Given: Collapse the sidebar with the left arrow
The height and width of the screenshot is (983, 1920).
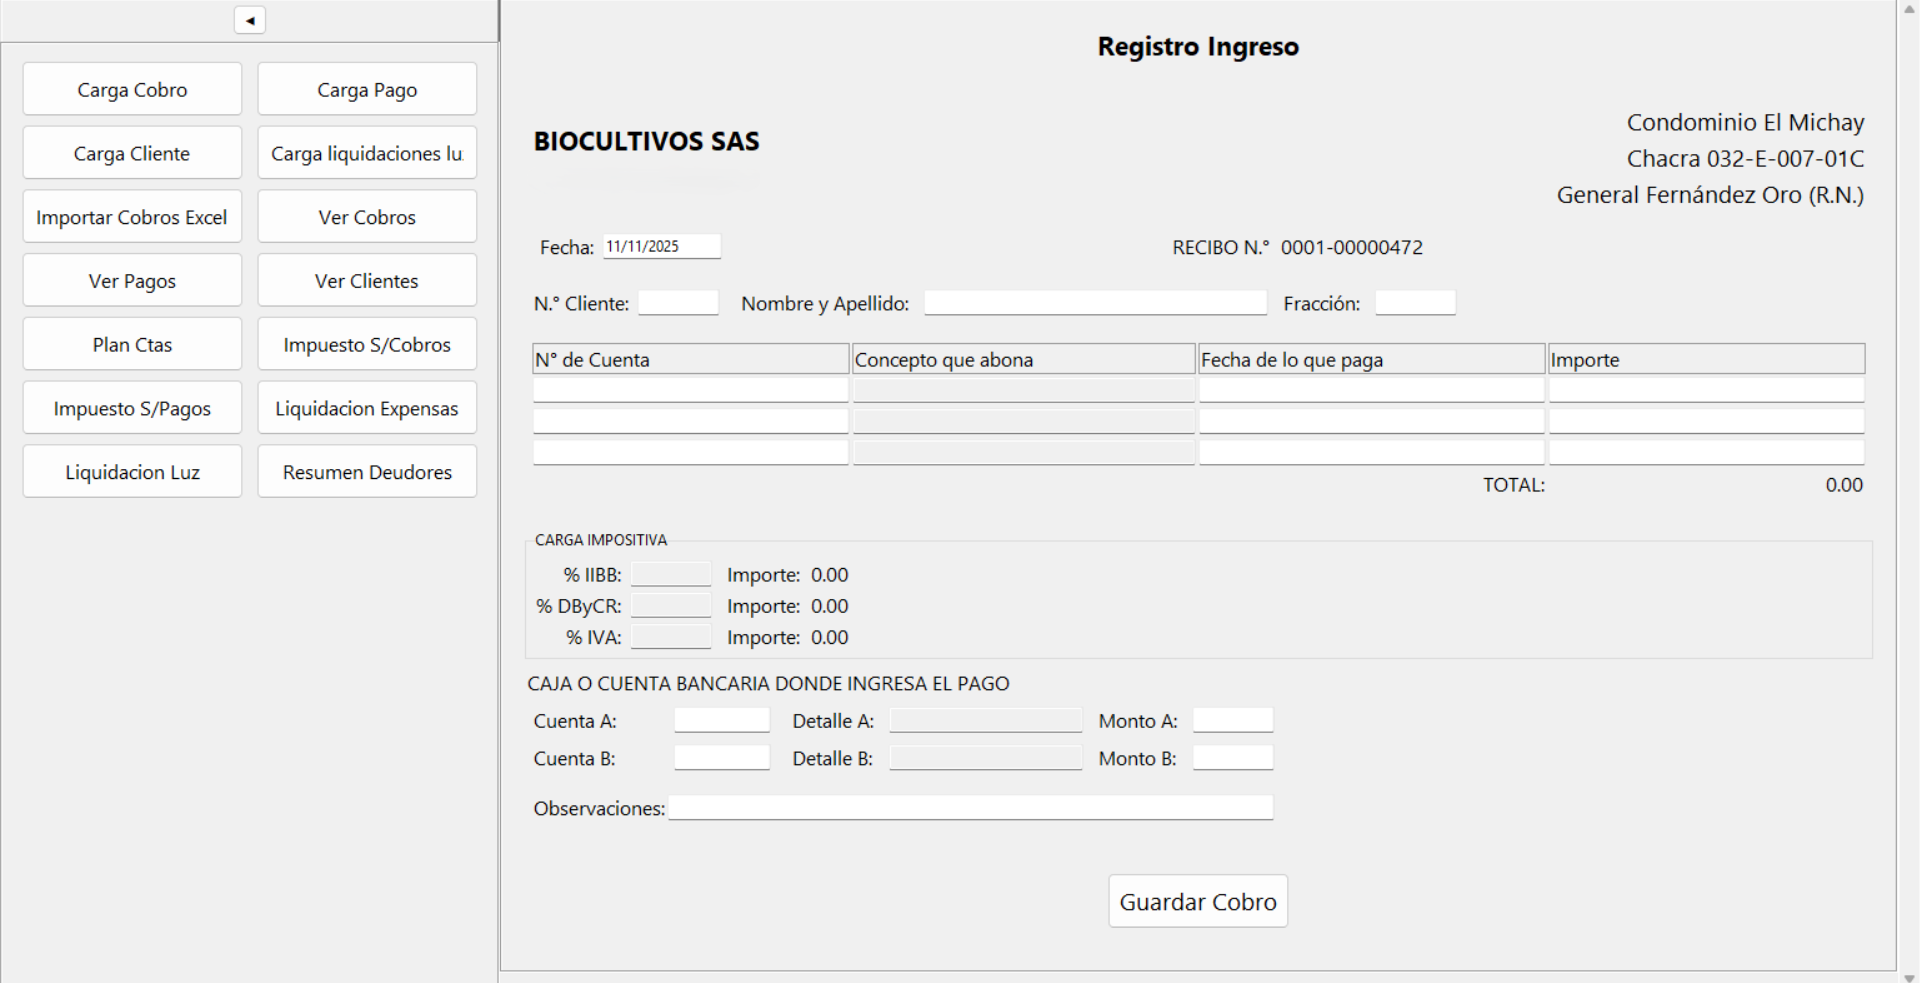Looking at the screenshot, I should 249,20.
